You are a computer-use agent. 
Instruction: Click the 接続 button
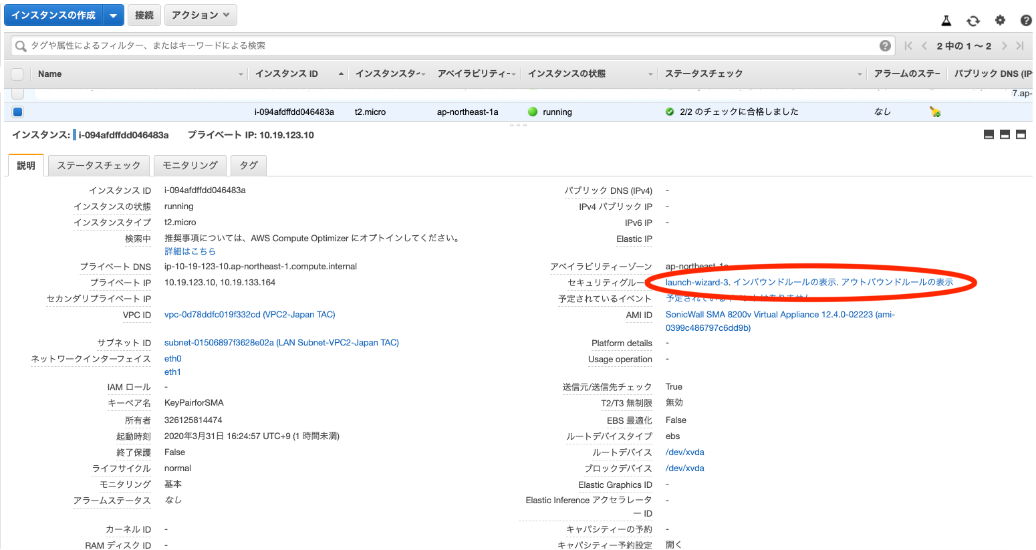point(144,16)
